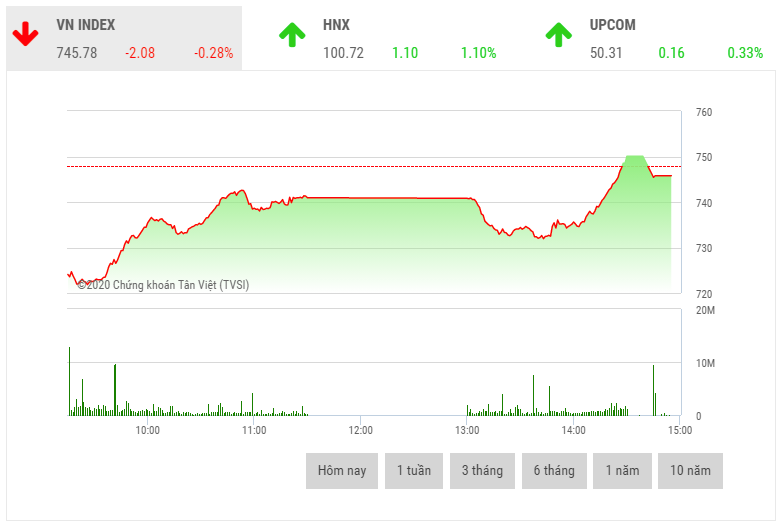Viewport: 781px width, 528px height.
Task: Click the 12:00 label on time axis
Action: pyautogui.click(x=360, y=430)
